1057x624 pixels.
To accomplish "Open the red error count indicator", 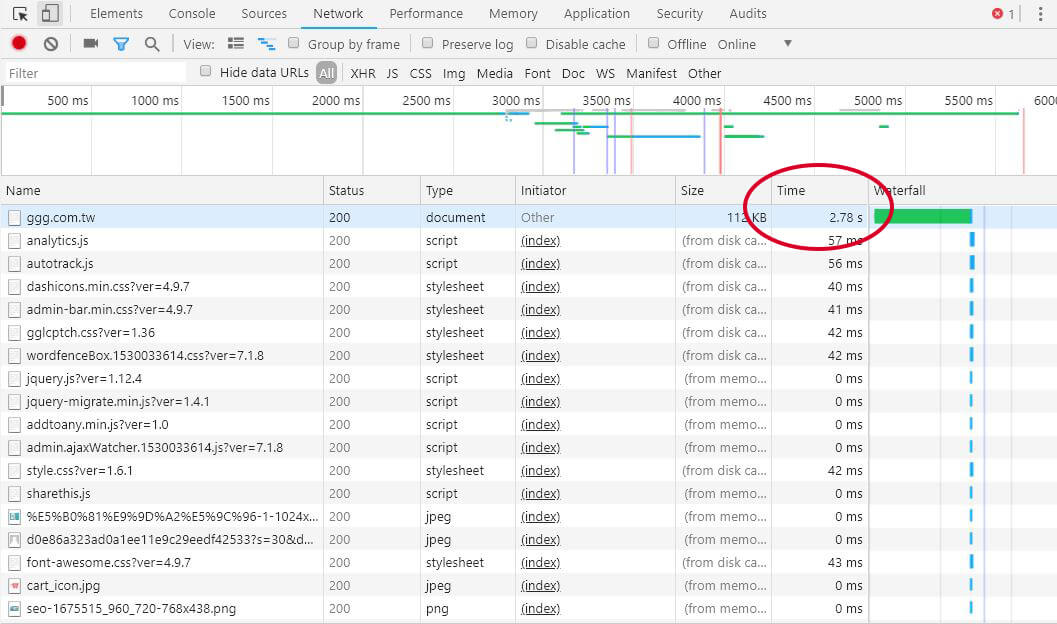I will tap(1003, 13).
